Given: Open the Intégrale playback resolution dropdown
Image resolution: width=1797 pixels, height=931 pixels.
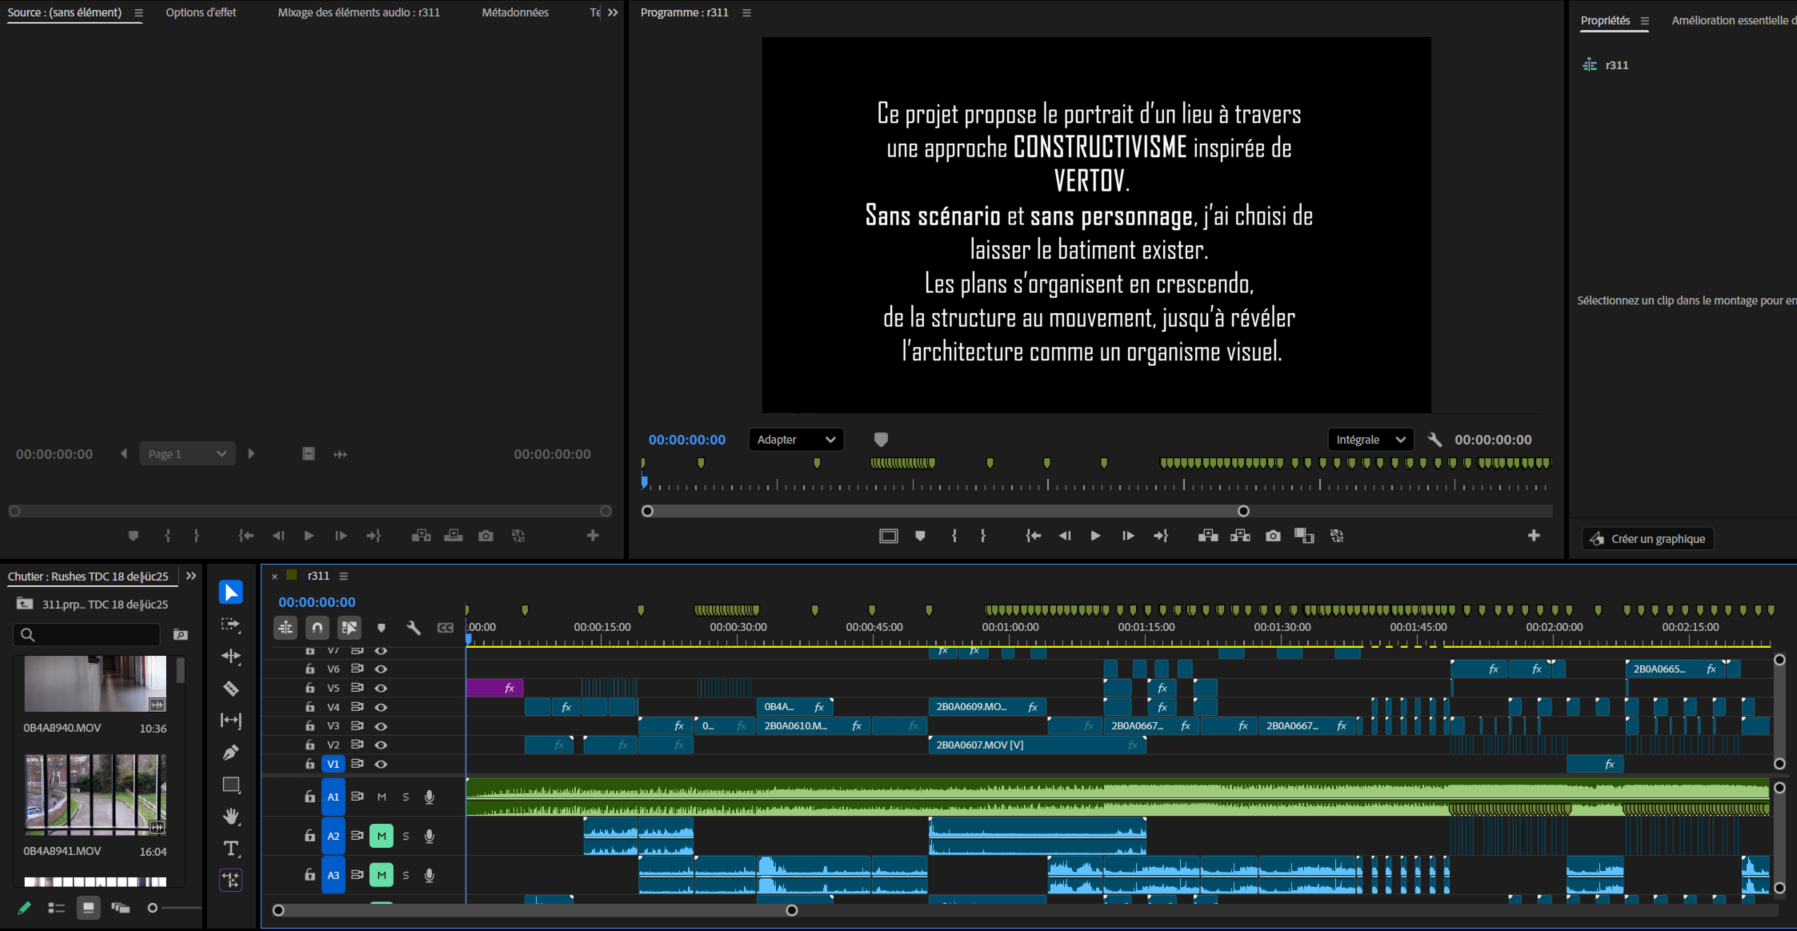Looking at the screenshot, I should [x=1369, y=440].
